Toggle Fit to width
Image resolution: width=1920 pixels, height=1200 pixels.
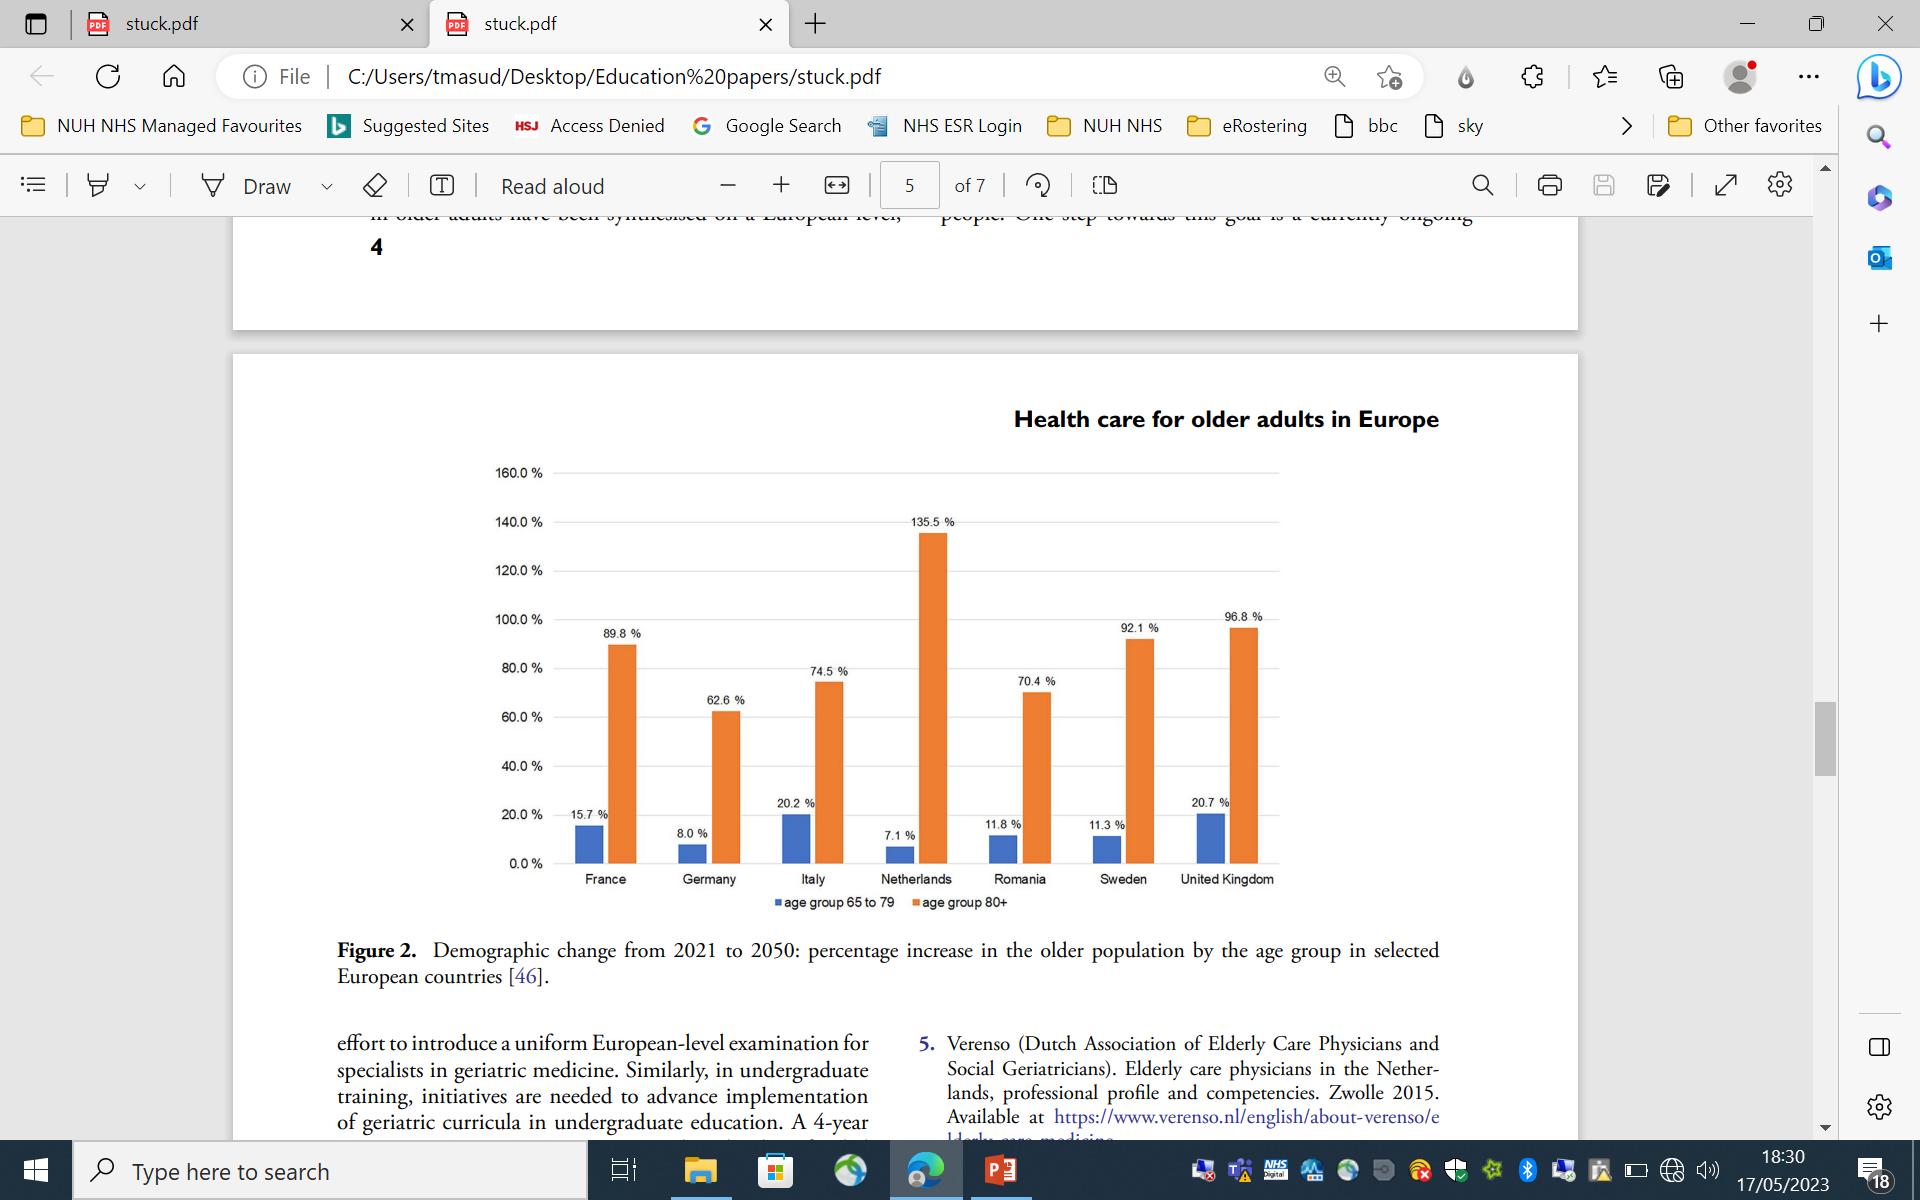click(836, 185)
